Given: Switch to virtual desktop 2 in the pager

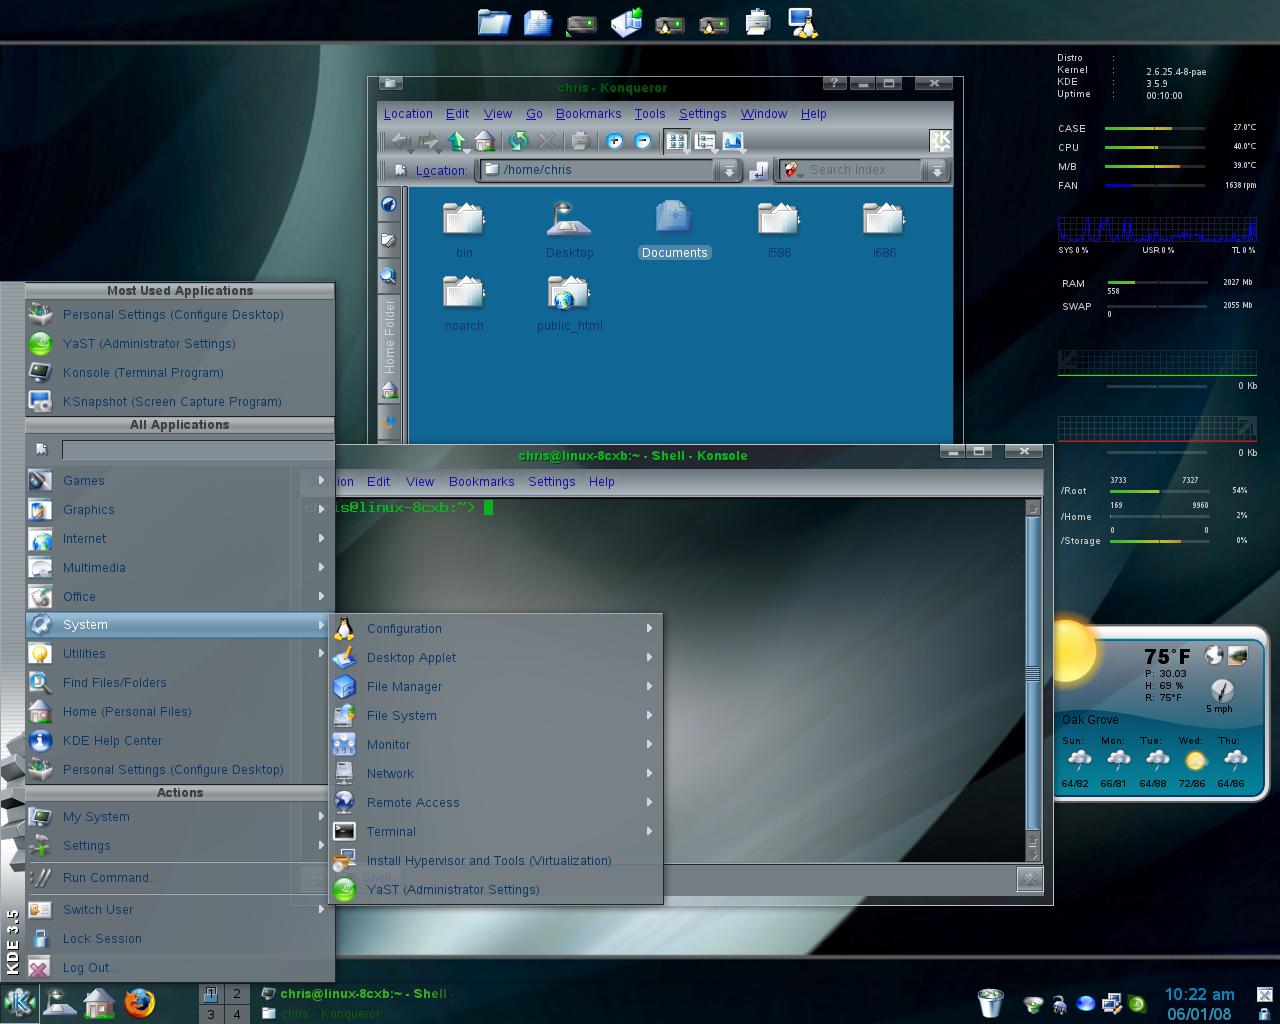Looking at the screenshot, I should point(237,993).
